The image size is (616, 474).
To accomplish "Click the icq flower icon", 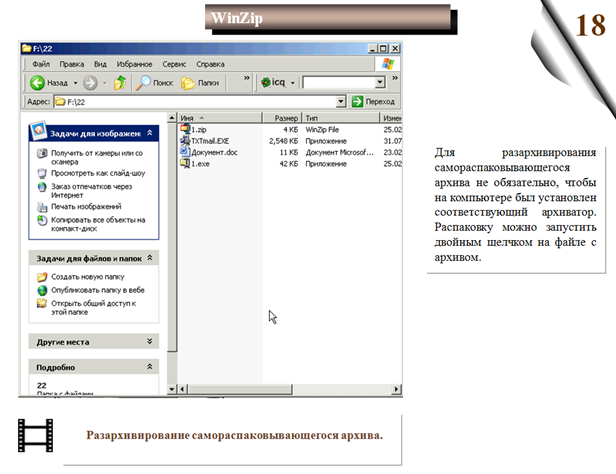I will (x=266, y=82).
